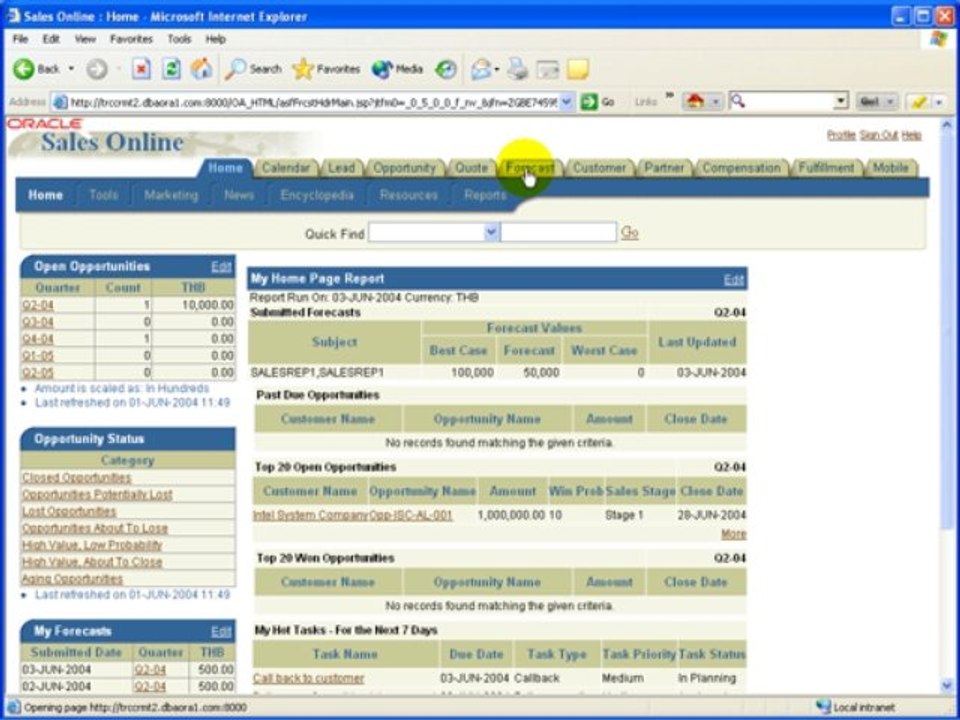Open the Opp-ISC-AL-001 opportunity link
Image resolution: width=960 pixels, height=720 pixels.
coord(410,515)
